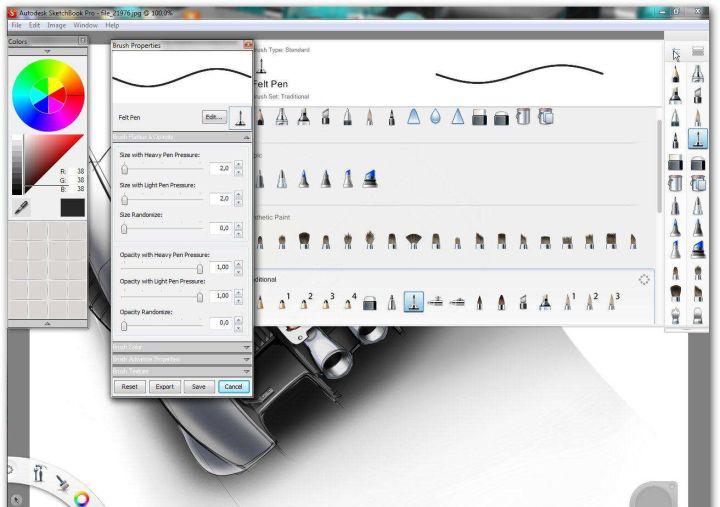Adjust Size Randomize slider handle
The width and height of the screenshot is (720, 507).
click(x=124, y=229)
